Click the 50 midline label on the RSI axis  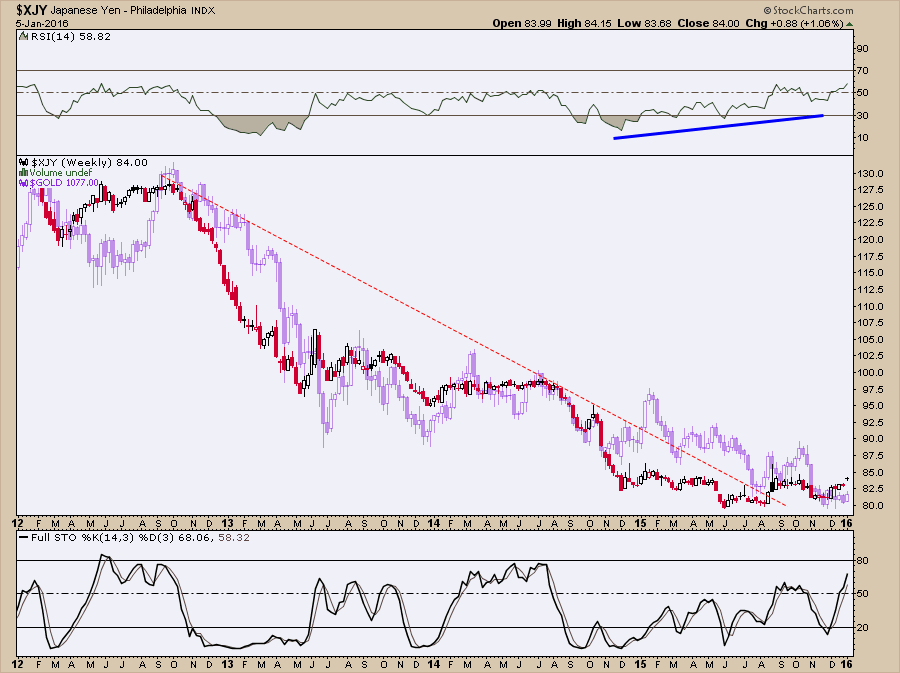pos(862,93)
